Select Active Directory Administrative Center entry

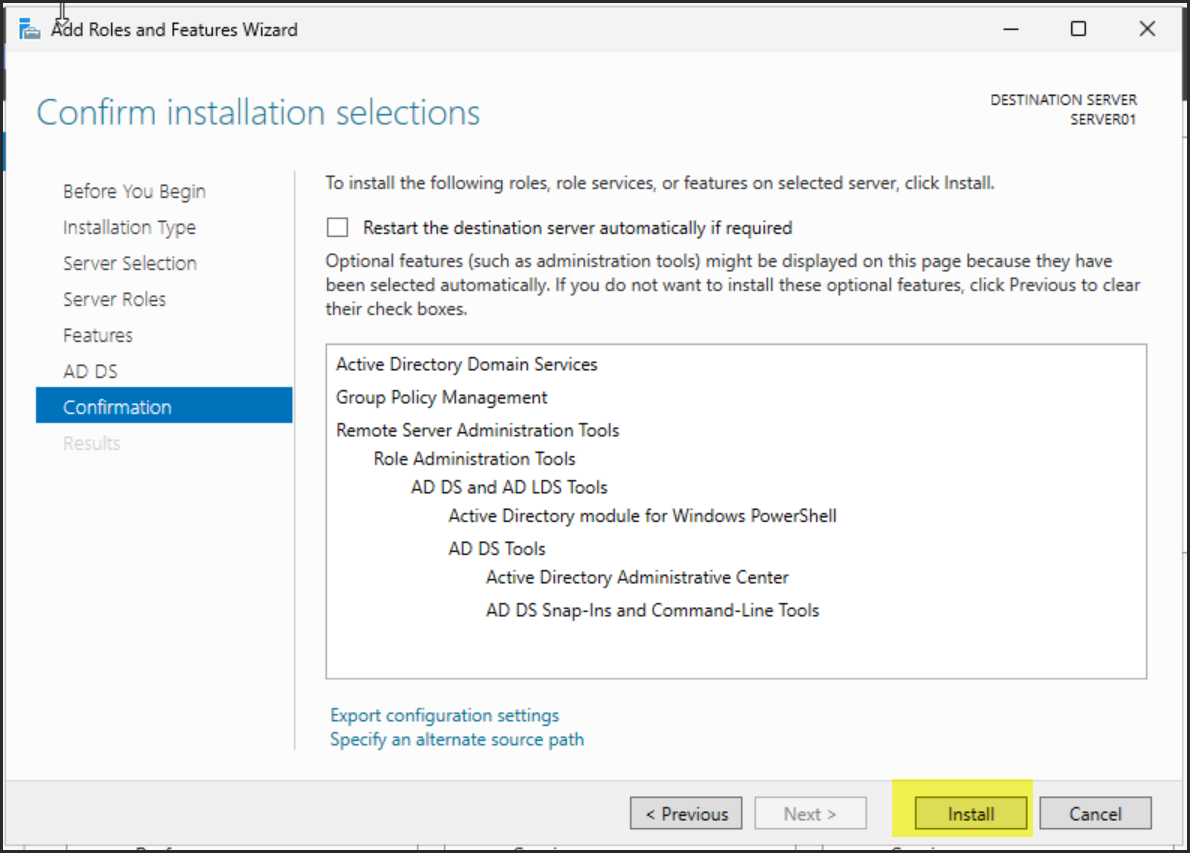pos(637,577)
